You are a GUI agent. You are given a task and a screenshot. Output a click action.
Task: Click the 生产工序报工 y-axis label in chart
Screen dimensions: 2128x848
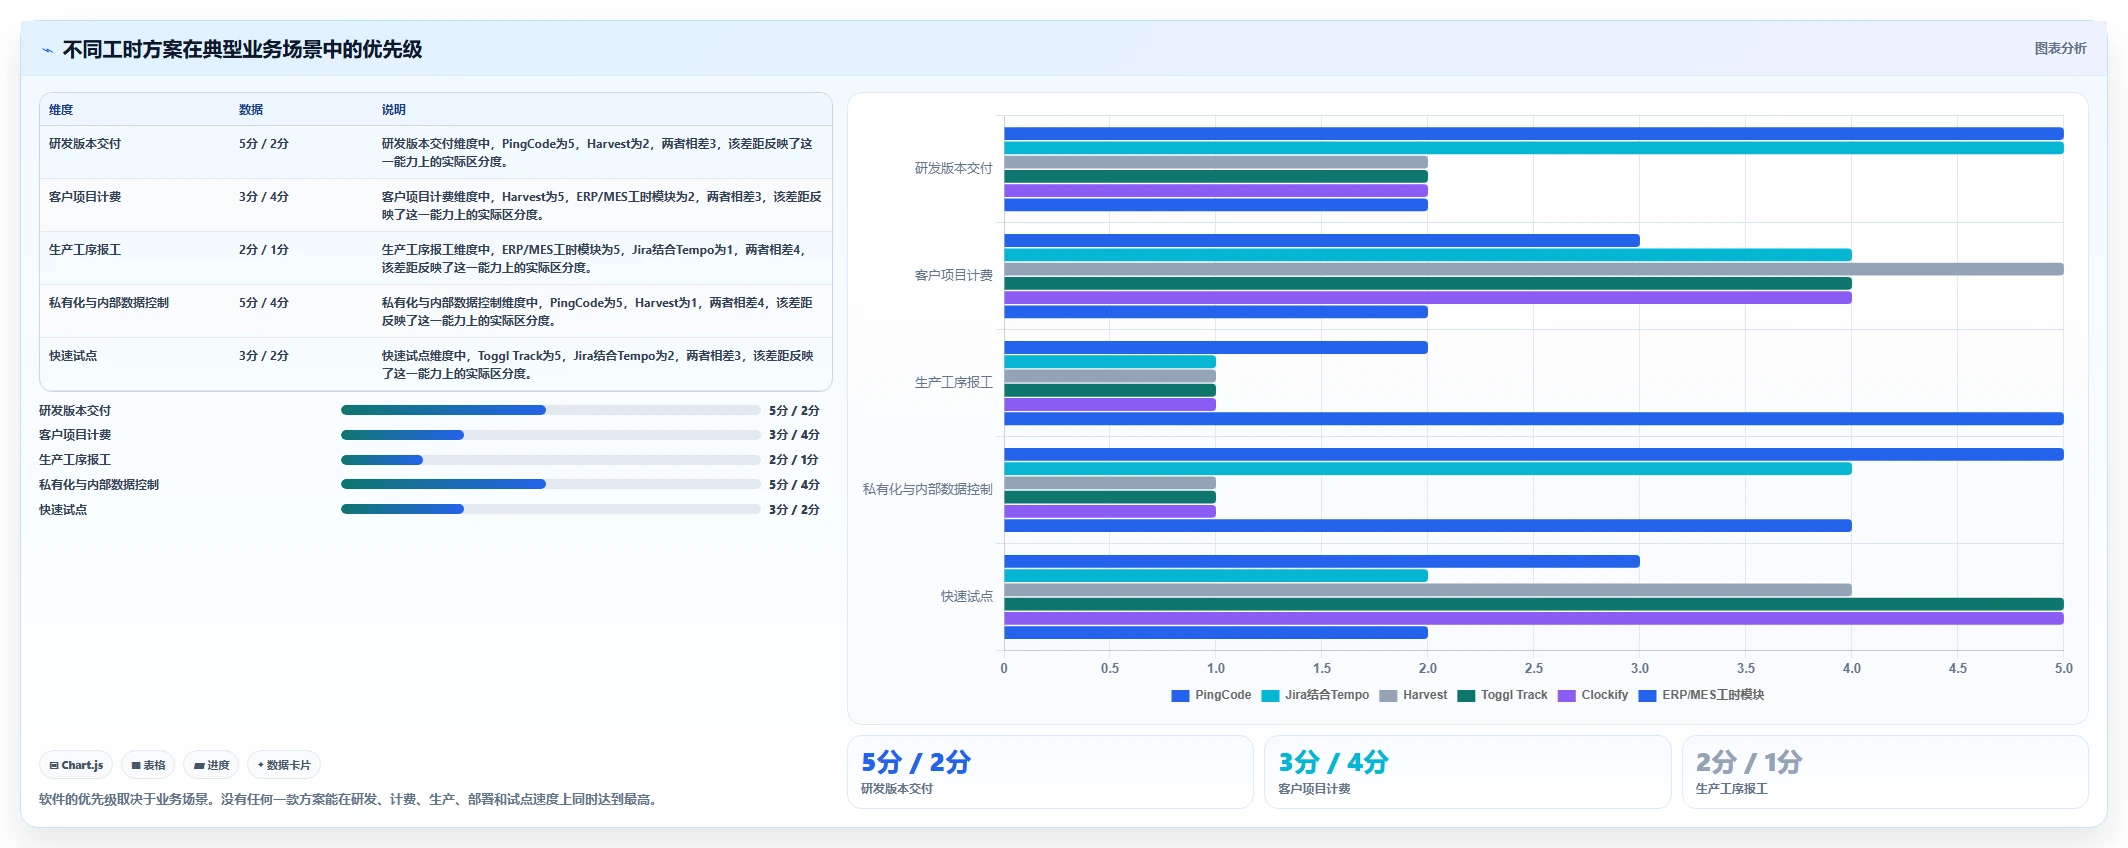click(954, 383)
